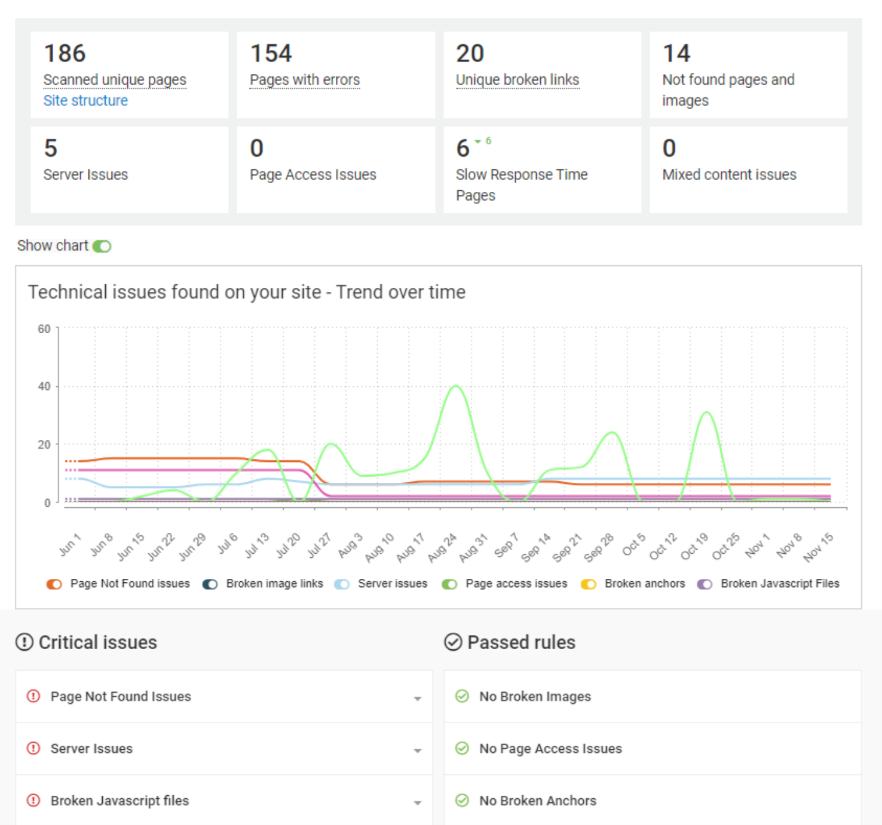
Task: Toggle Server issues legend series
Action: pos(342,584)
